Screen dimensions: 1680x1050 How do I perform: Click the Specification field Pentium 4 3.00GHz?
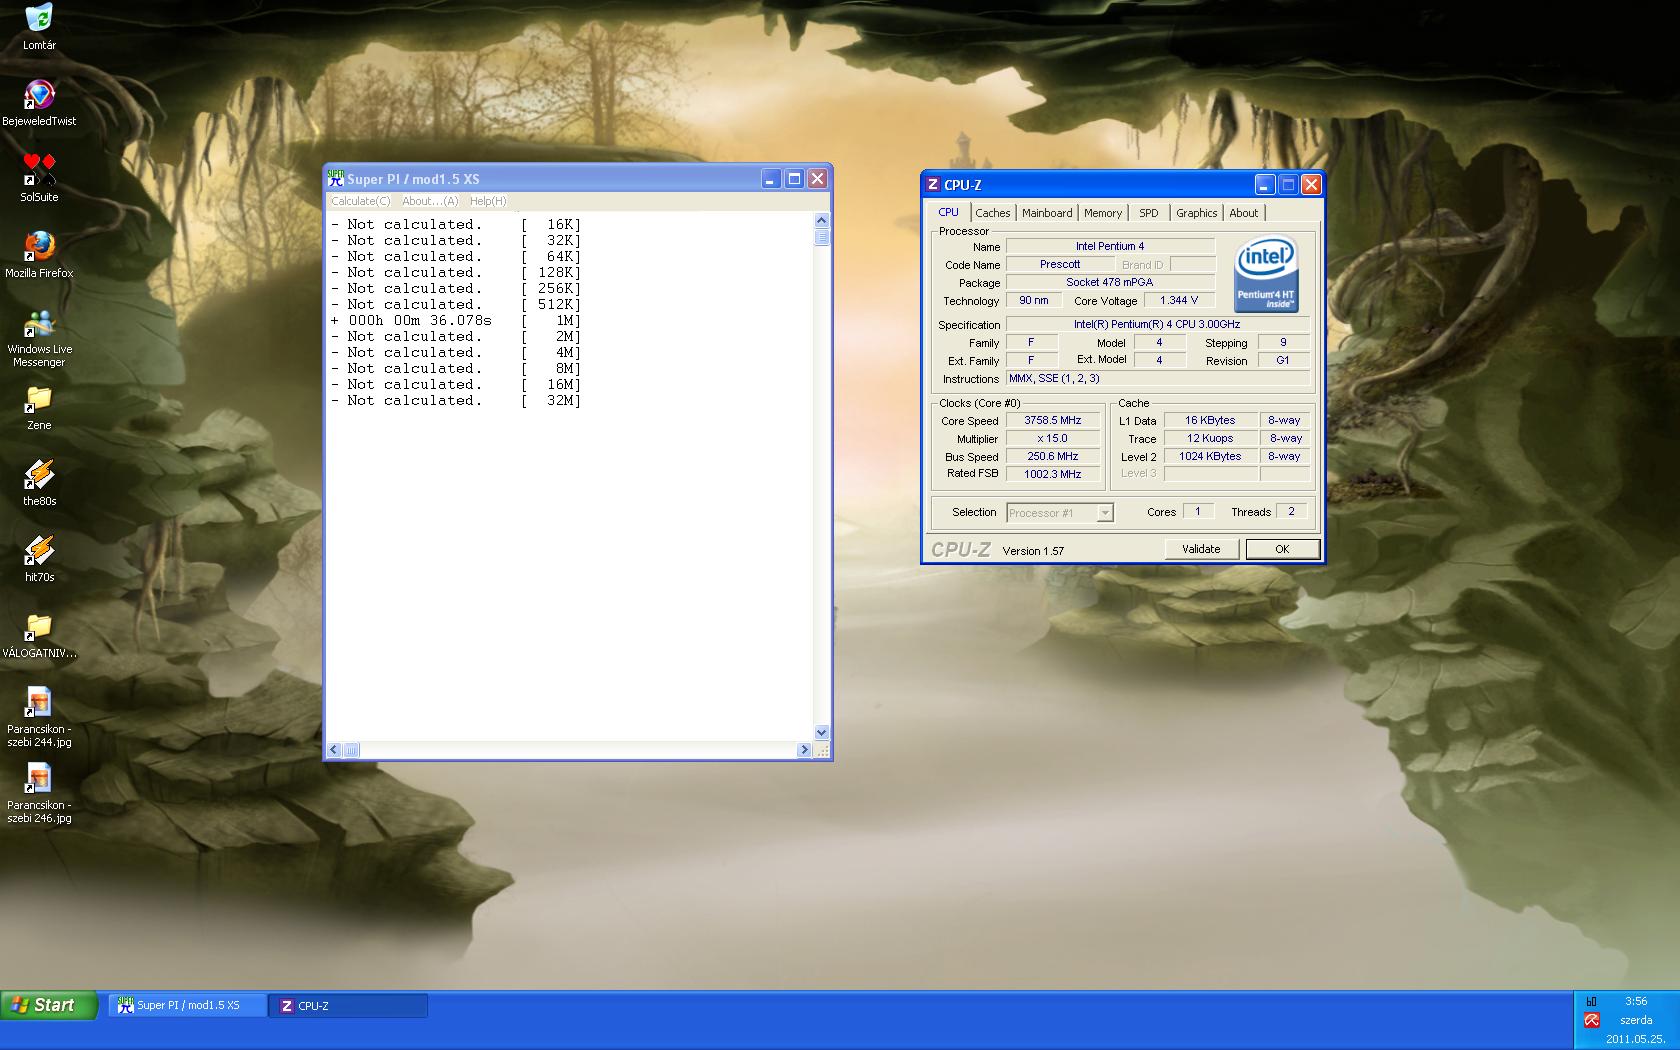[x=1157, y=325]
